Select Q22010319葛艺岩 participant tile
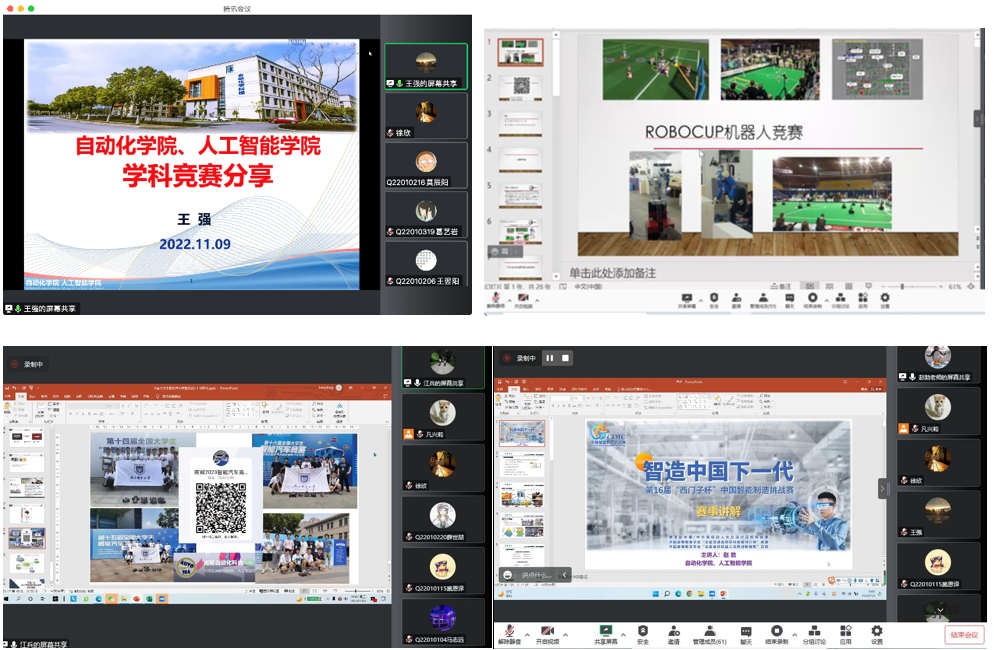Image resolution: width=994 pixels, height=650 pixels. [x=426, y=214]
